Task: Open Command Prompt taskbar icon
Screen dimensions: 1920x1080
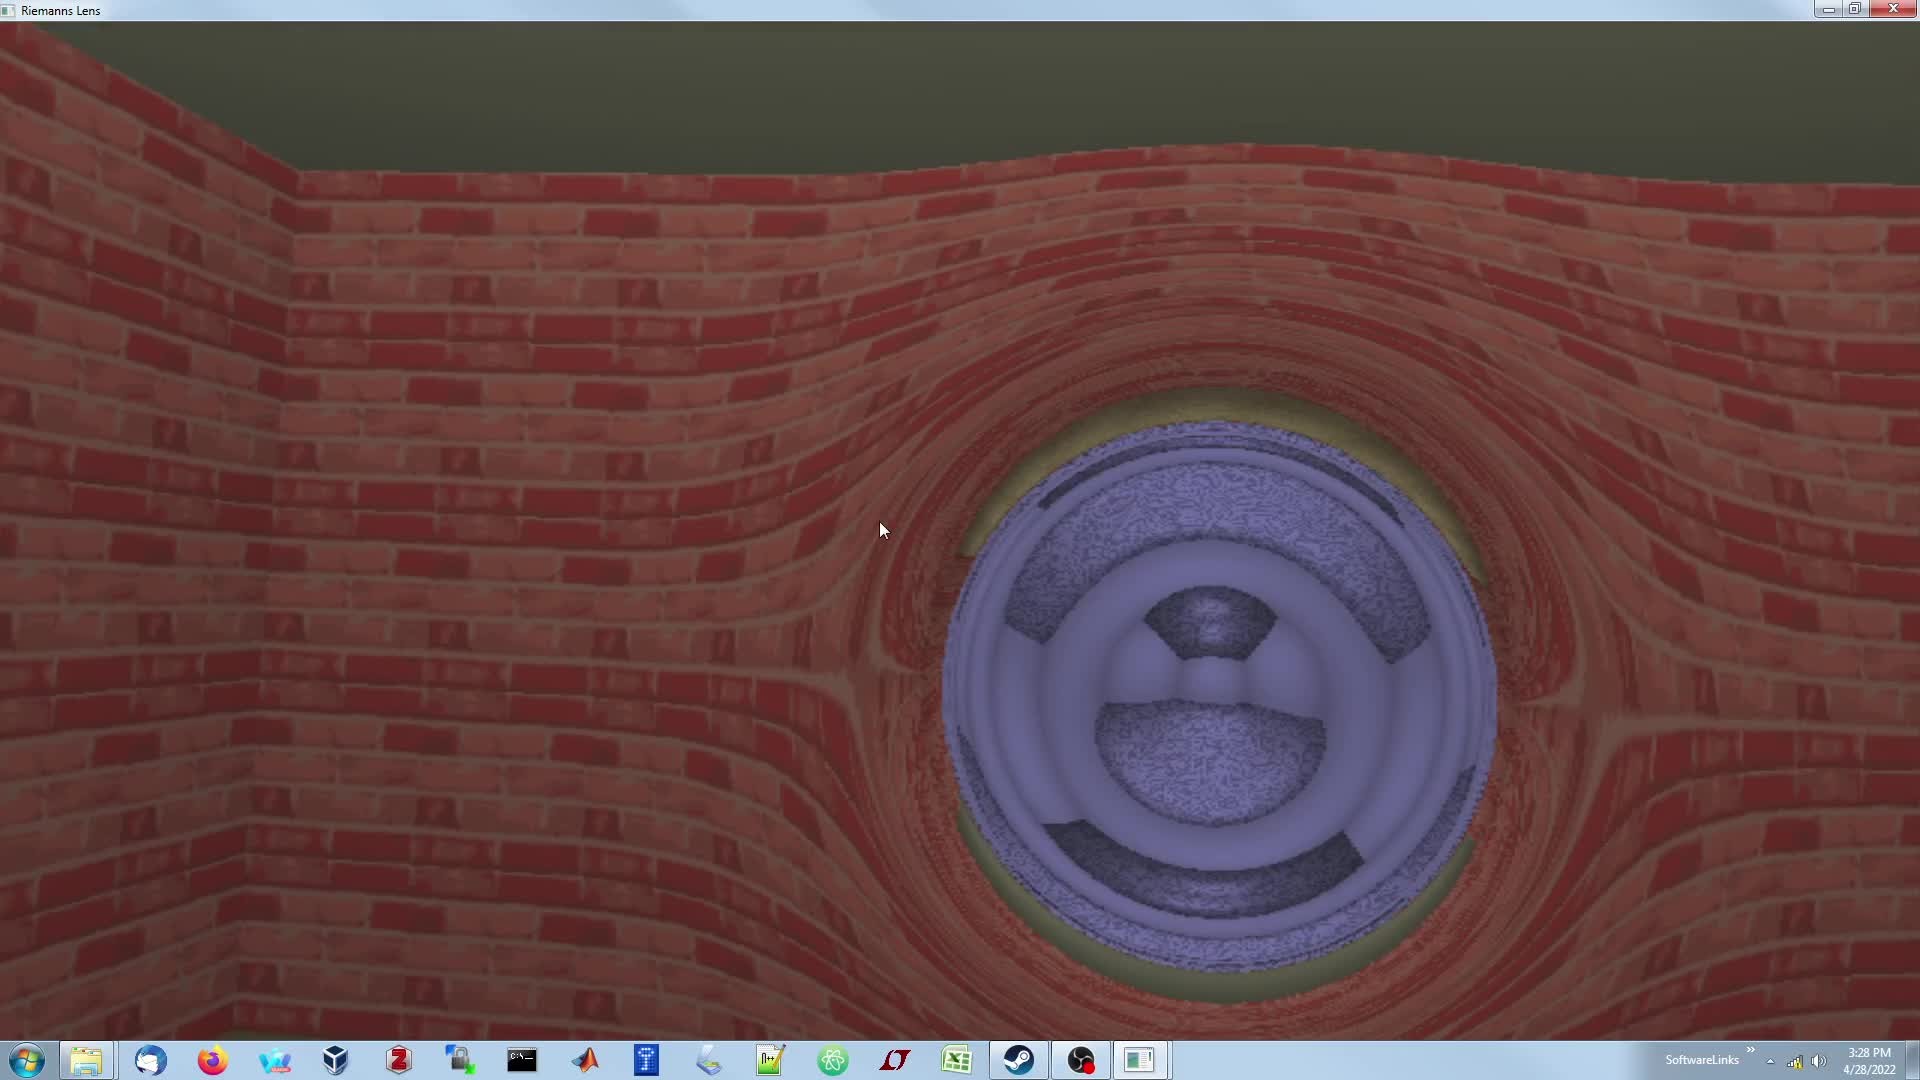Action: (x=521, y=1060)
